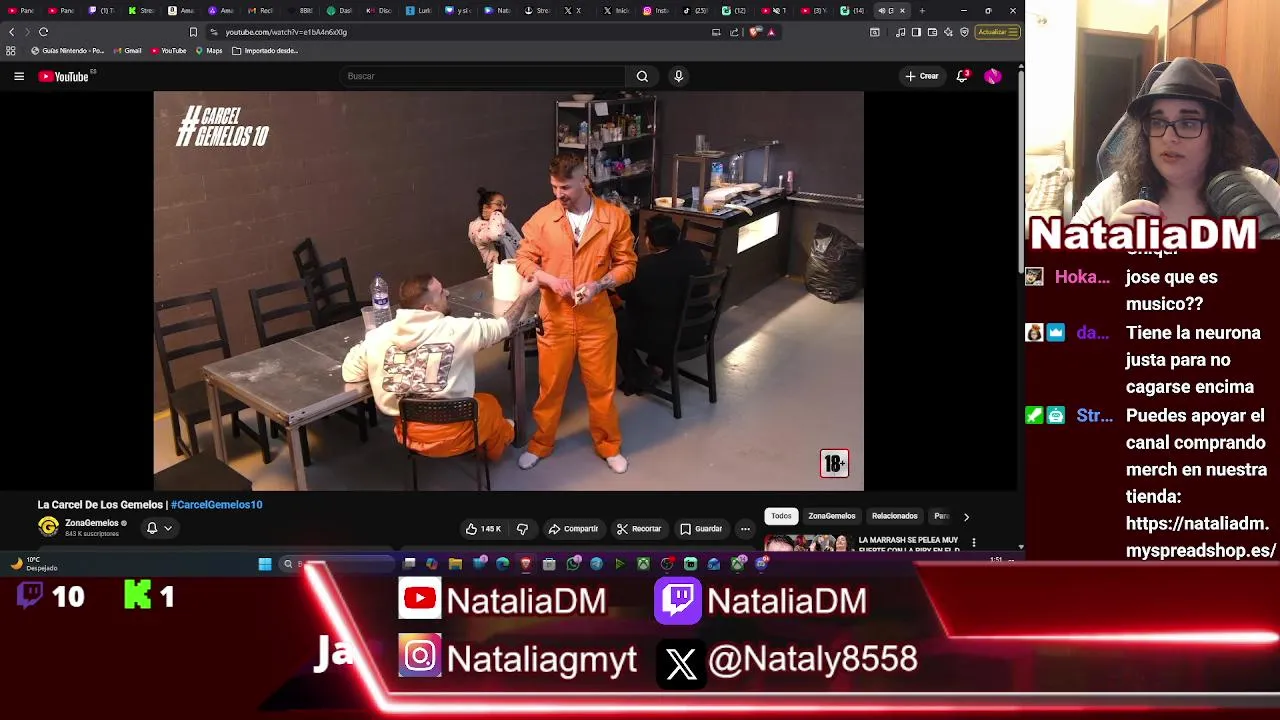The height and width of the screenshot is (720, 1280).
Task: Open the Maps bookmark
Action: 209,51
